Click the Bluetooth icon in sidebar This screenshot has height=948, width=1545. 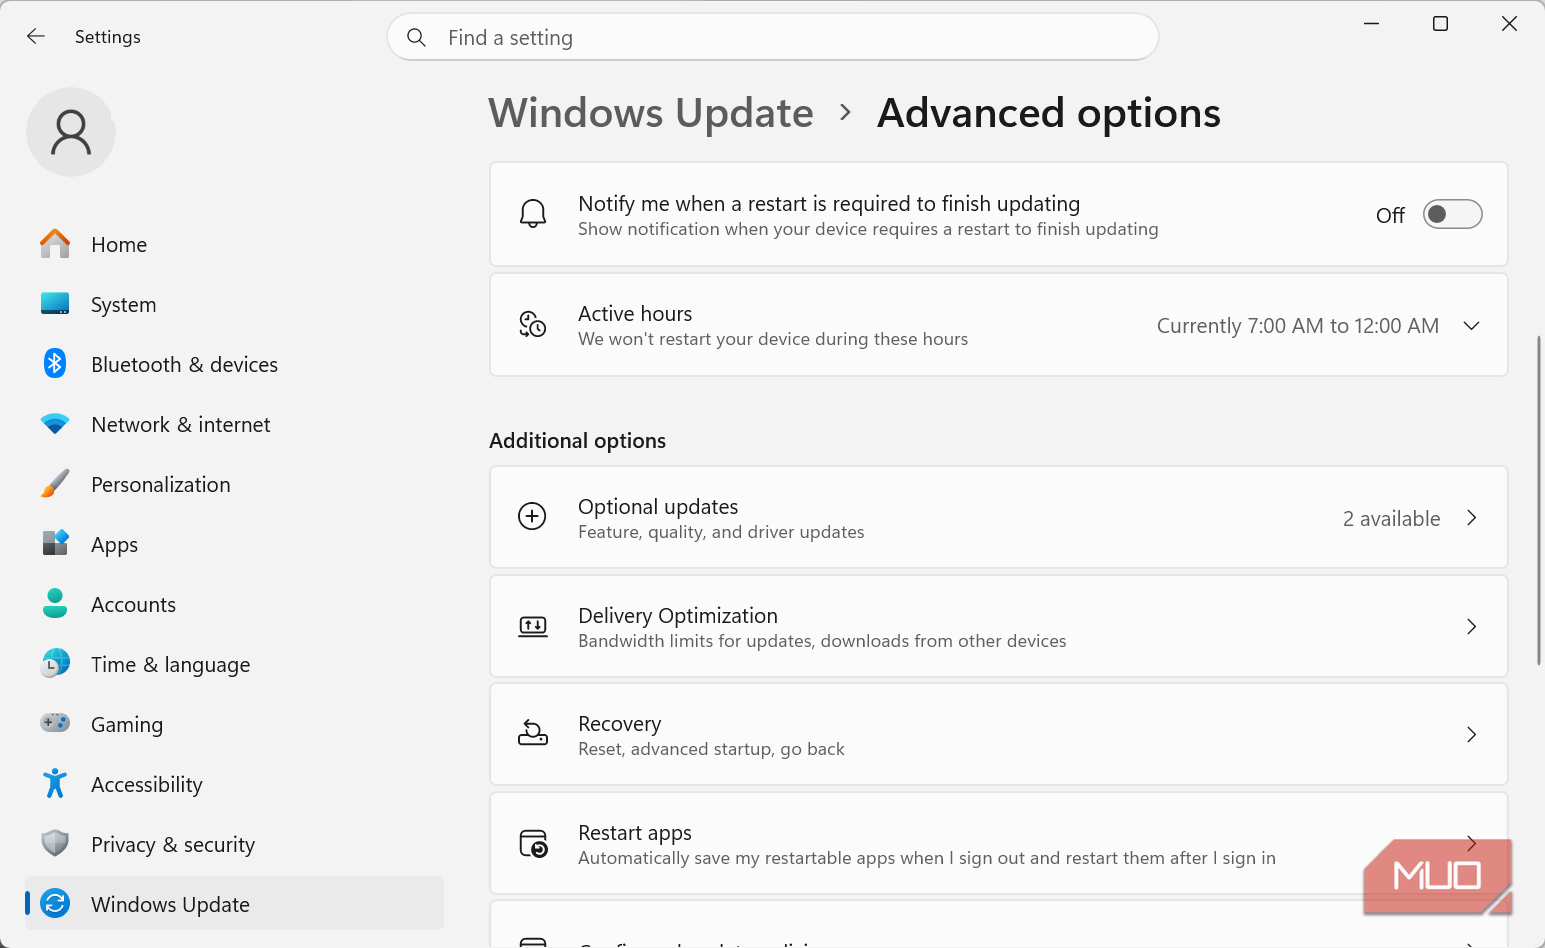click(55, 363)
